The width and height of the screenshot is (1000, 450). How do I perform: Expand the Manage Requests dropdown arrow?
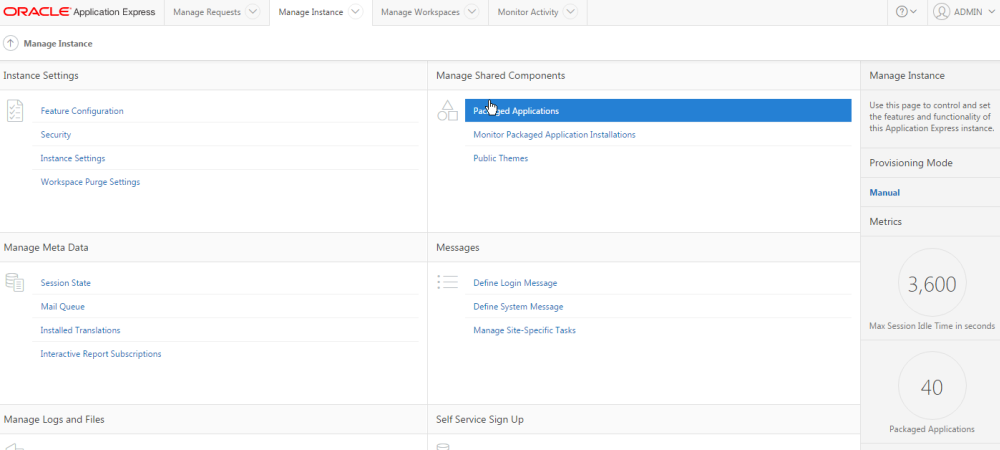coord(252,12)
